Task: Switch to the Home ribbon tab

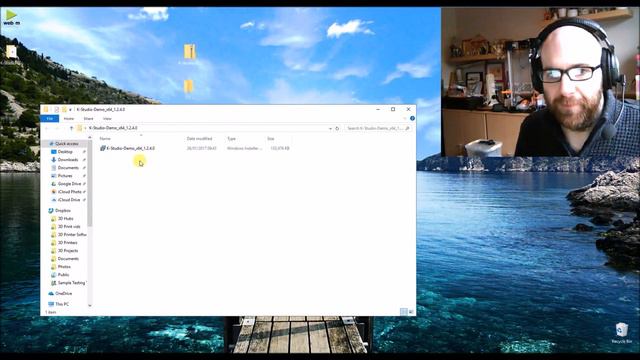Action: tap(69, 118)
